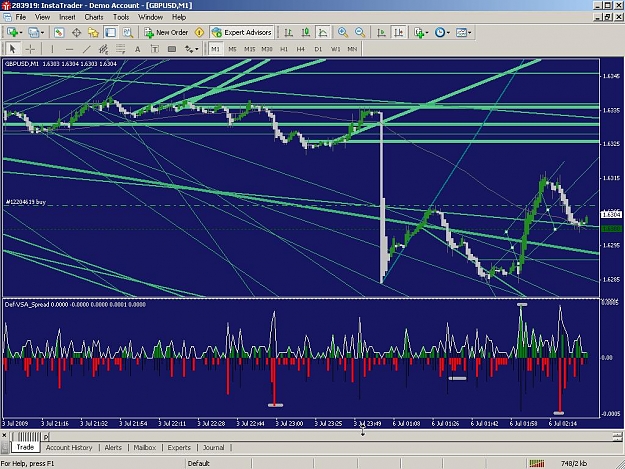This screenshot has height=469, width=625.
Task: Select the W1 timeframe
Action: point(336,49)
